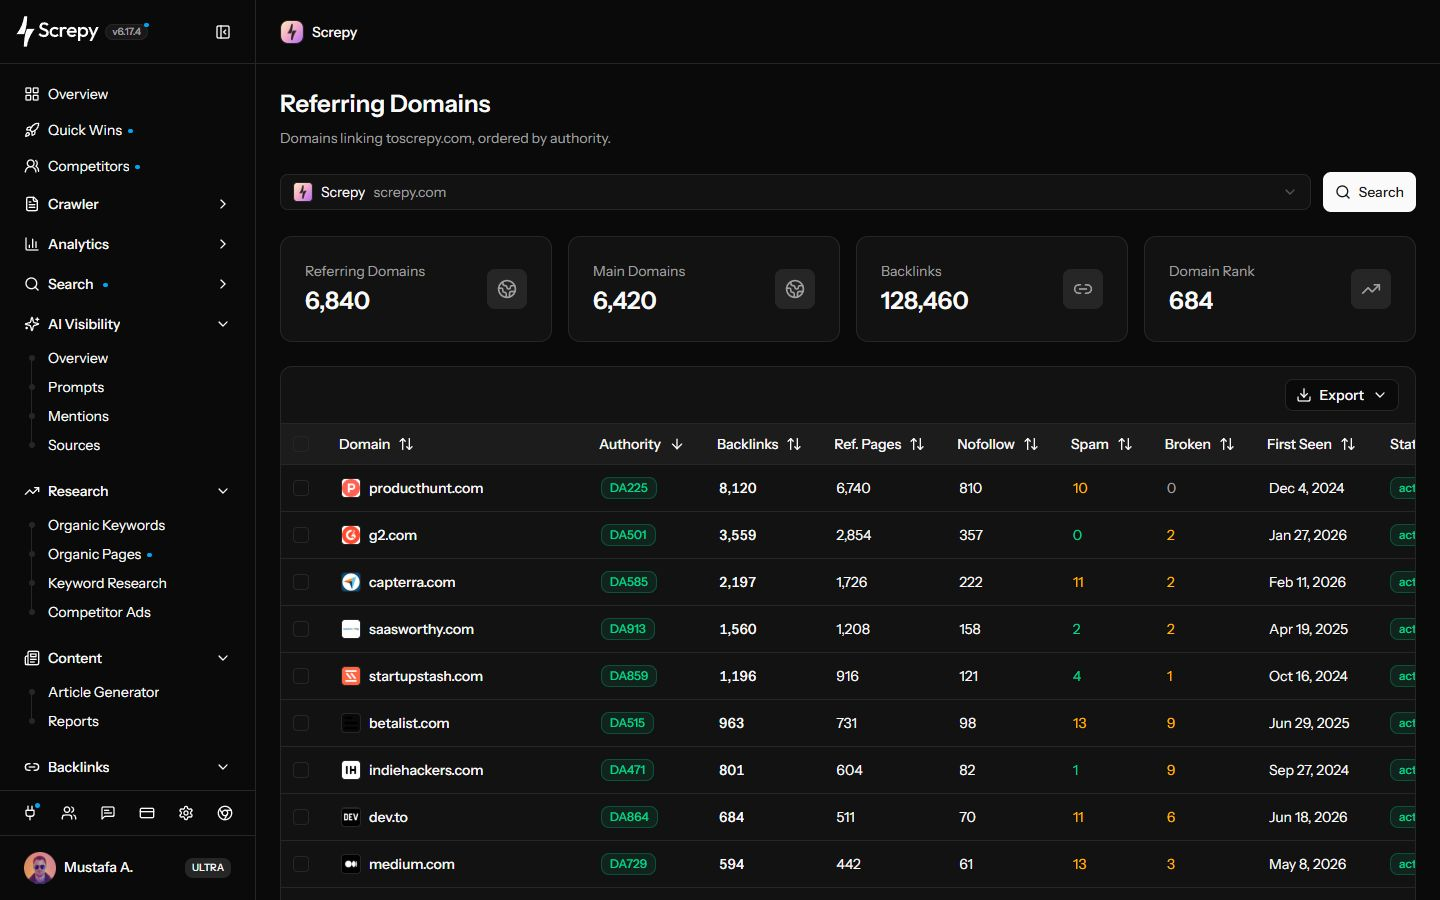Collapse the Content section
Screen dimensions: 1440x900
126,658
